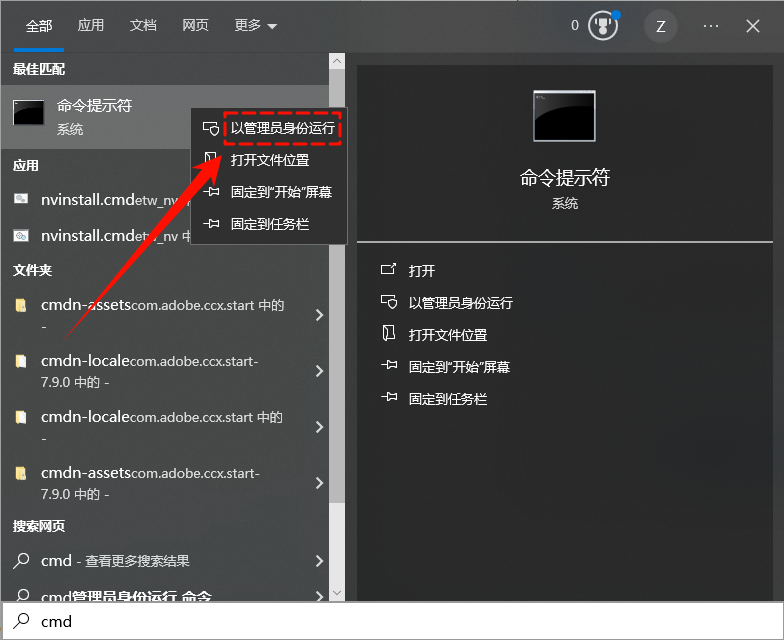Viewport: 784px width, 640px height.
Task: Switch to the 文档 tab
Action: coord(143,25)
